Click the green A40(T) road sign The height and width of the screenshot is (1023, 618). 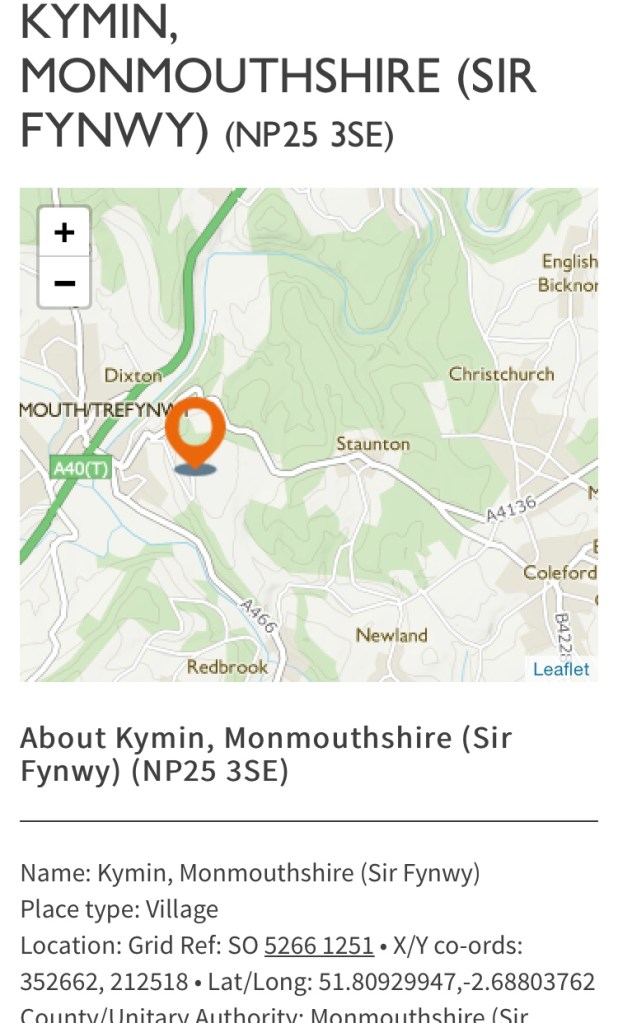pos(81,467)
